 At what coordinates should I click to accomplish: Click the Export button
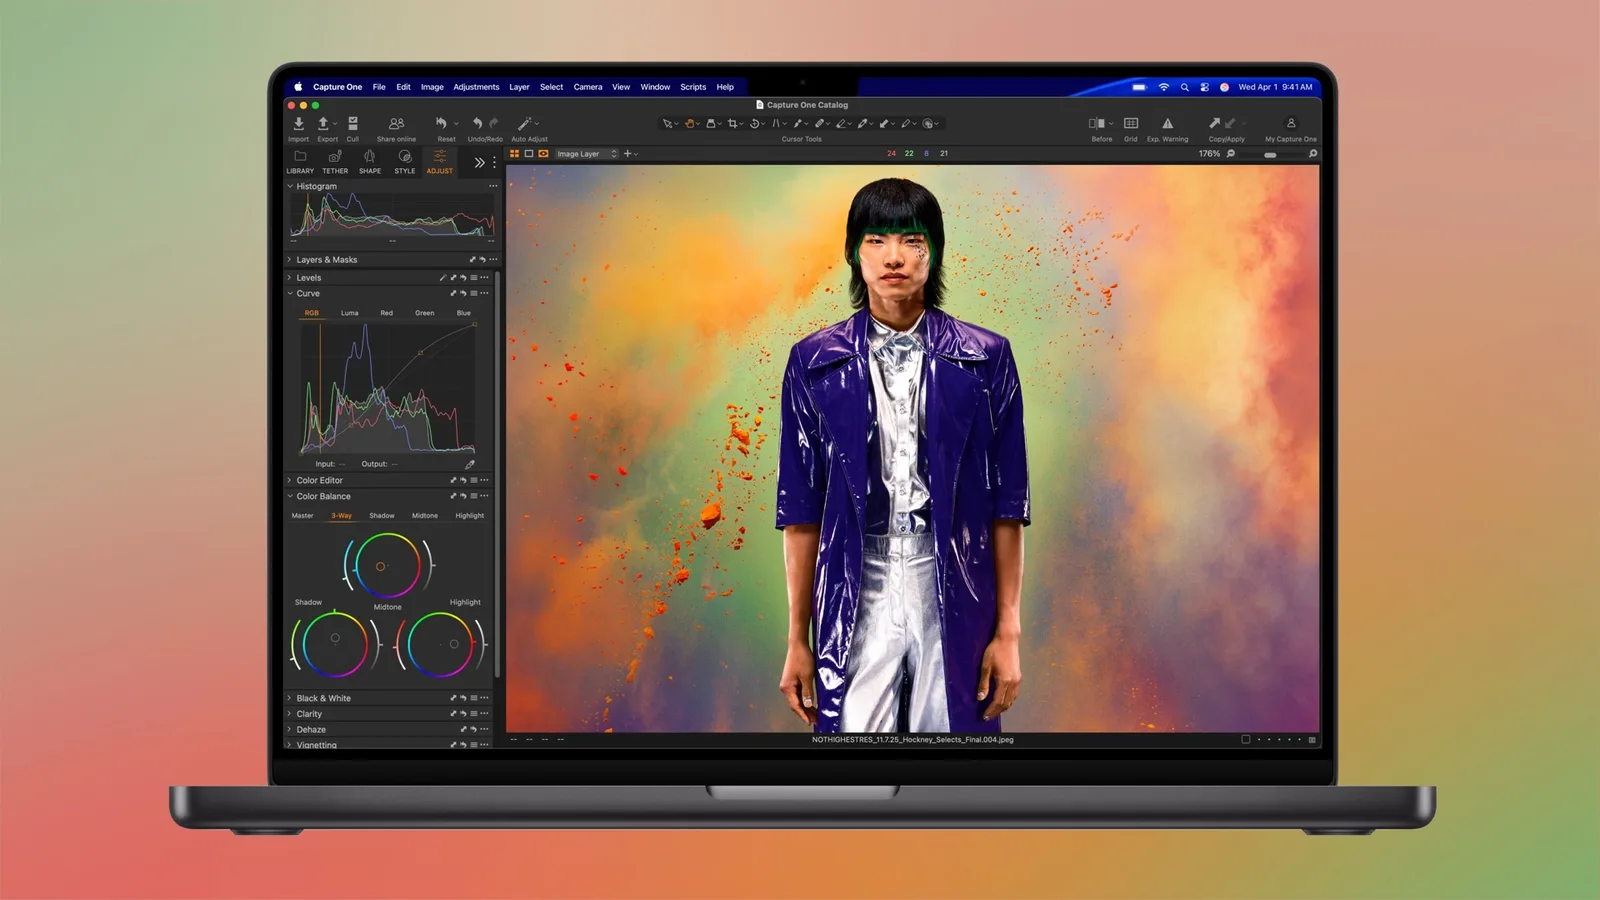tap(323, 123)
